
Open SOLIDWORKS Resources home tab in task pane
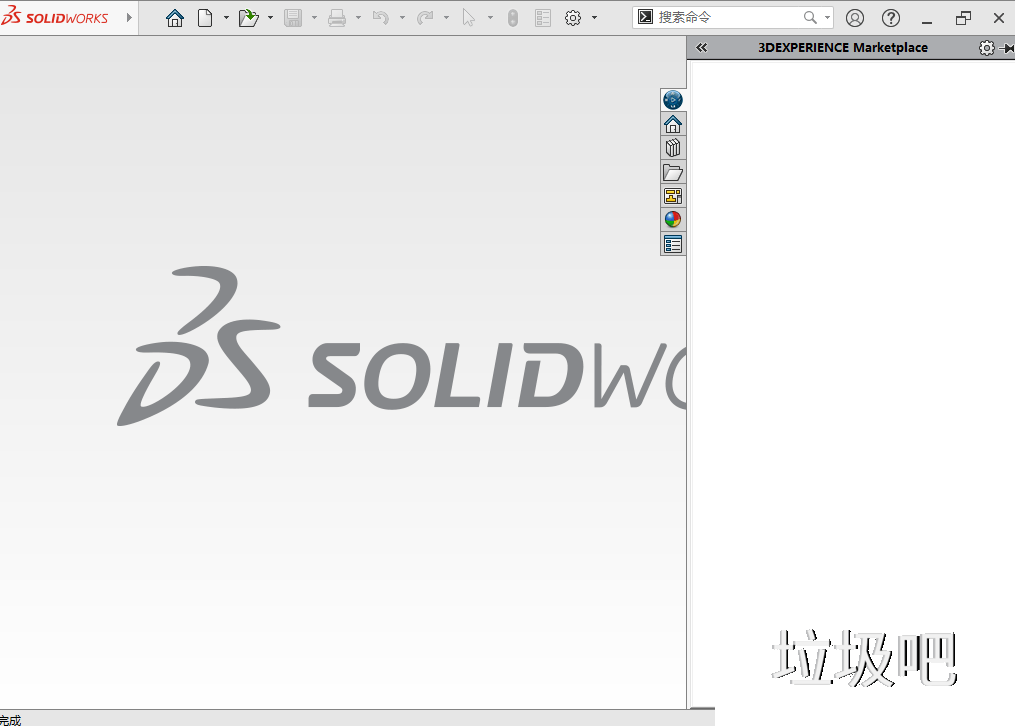[673, 124]
